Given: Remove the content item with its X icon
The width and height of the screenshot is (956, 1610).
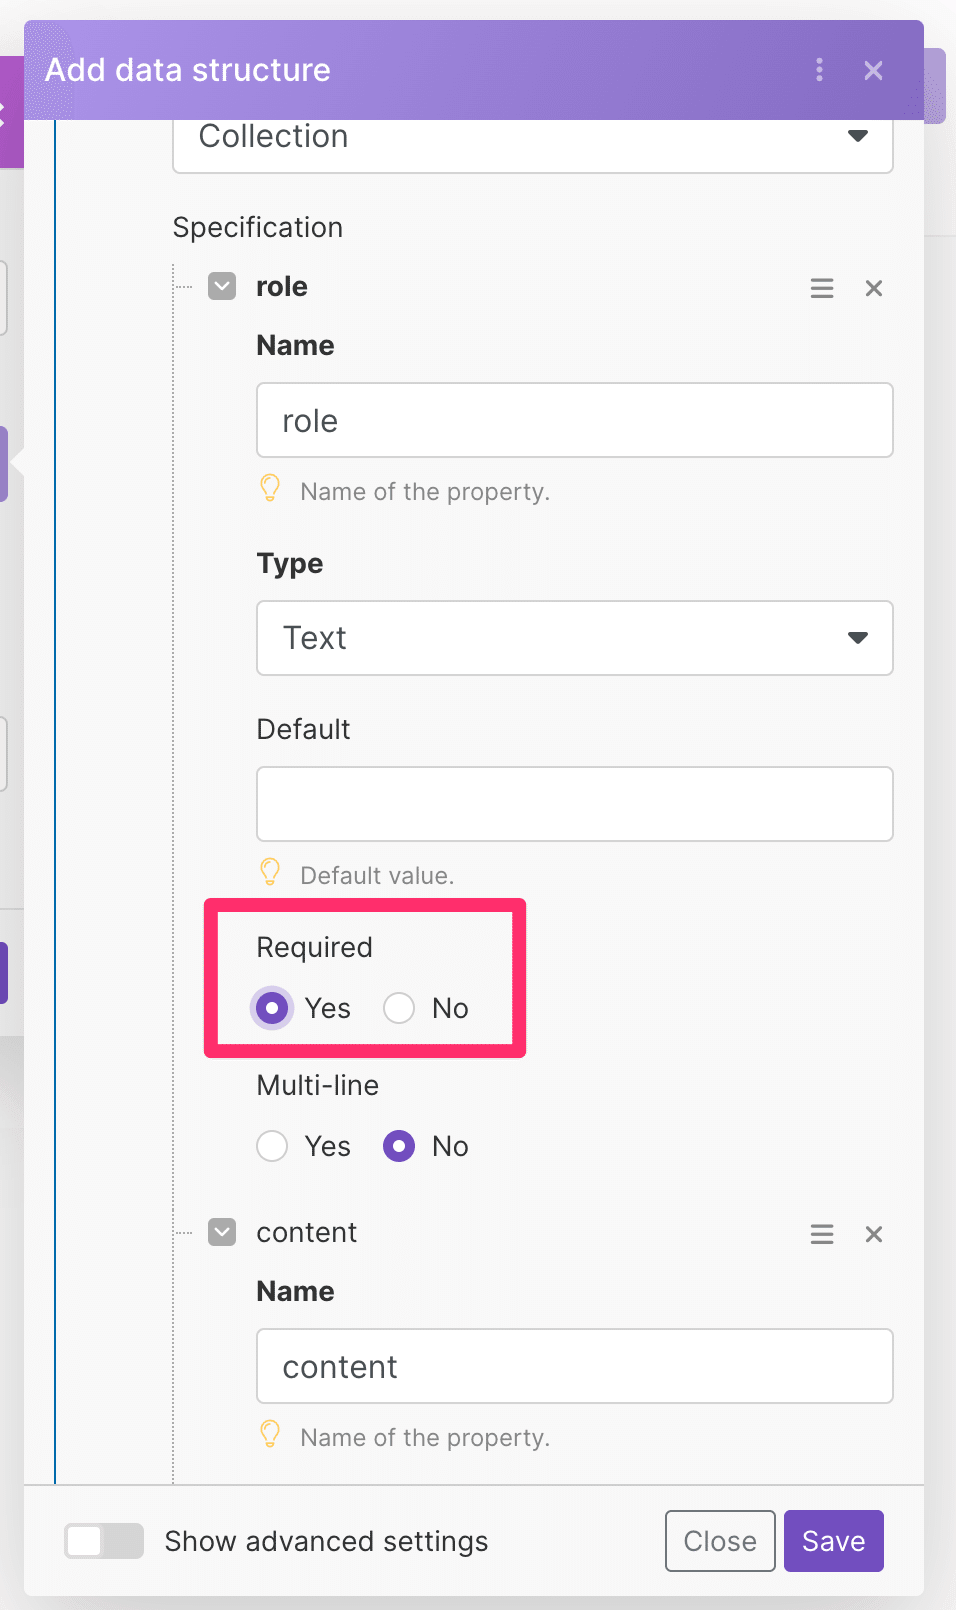Looking at the screenshot, I should (874, 1234).
